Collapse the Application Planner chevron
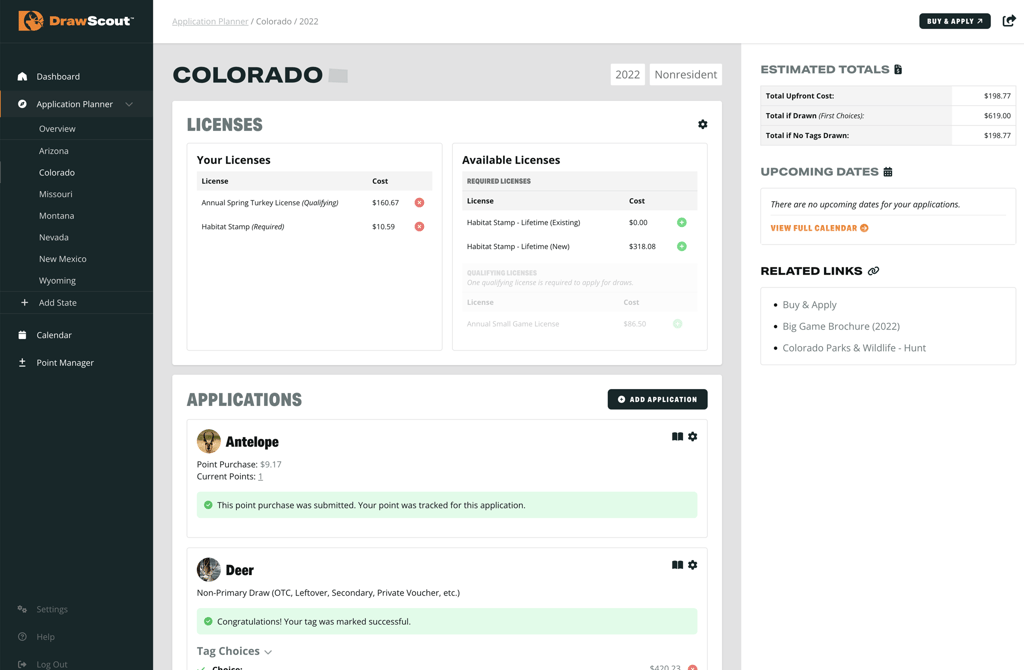 pyautogui.click(x=129, y=104)
